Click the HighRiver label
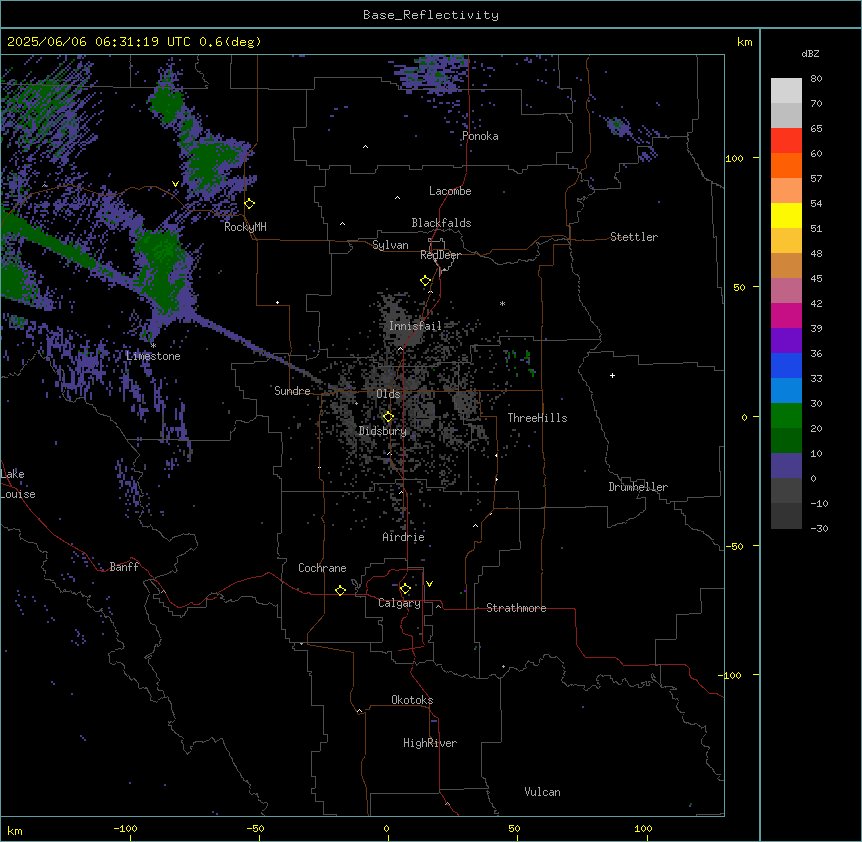This screenshot has width=862, height=842. pyautogui.click(x=430, y=743)
